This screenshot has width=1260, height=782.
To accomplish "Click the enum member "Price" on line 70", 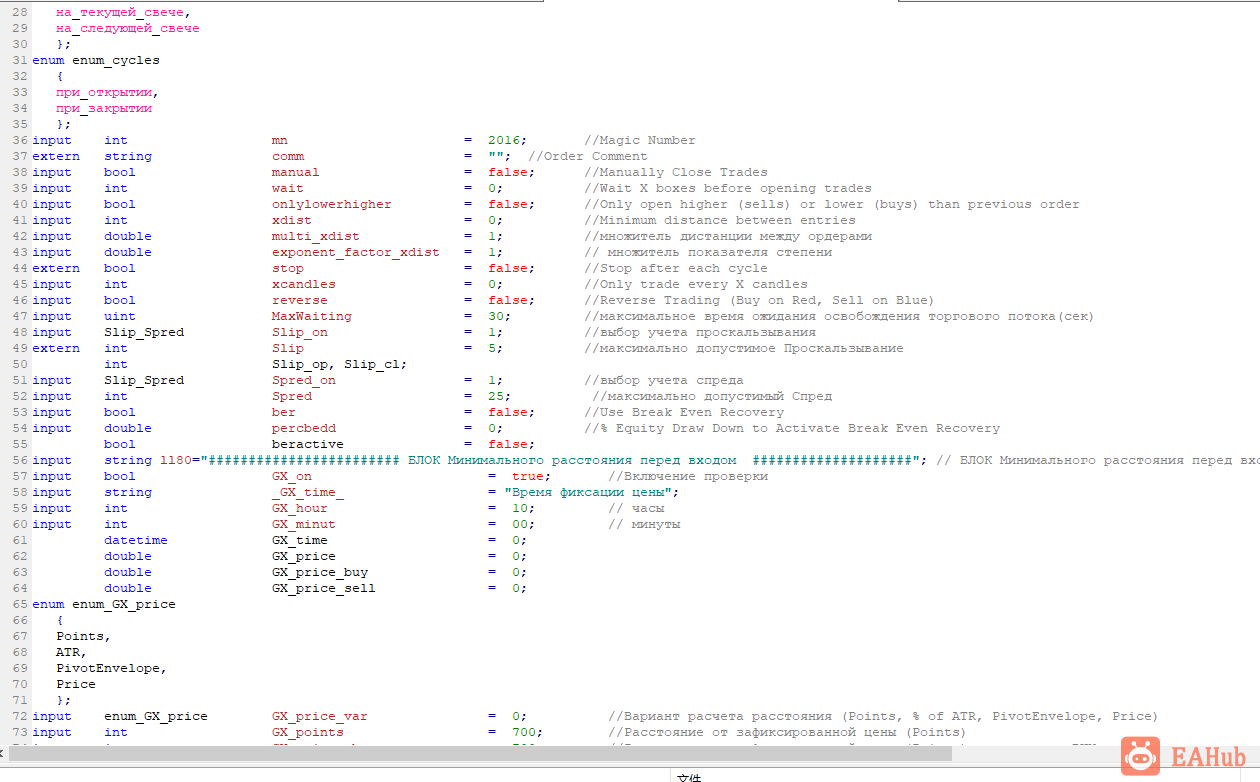I will [76, 684].
